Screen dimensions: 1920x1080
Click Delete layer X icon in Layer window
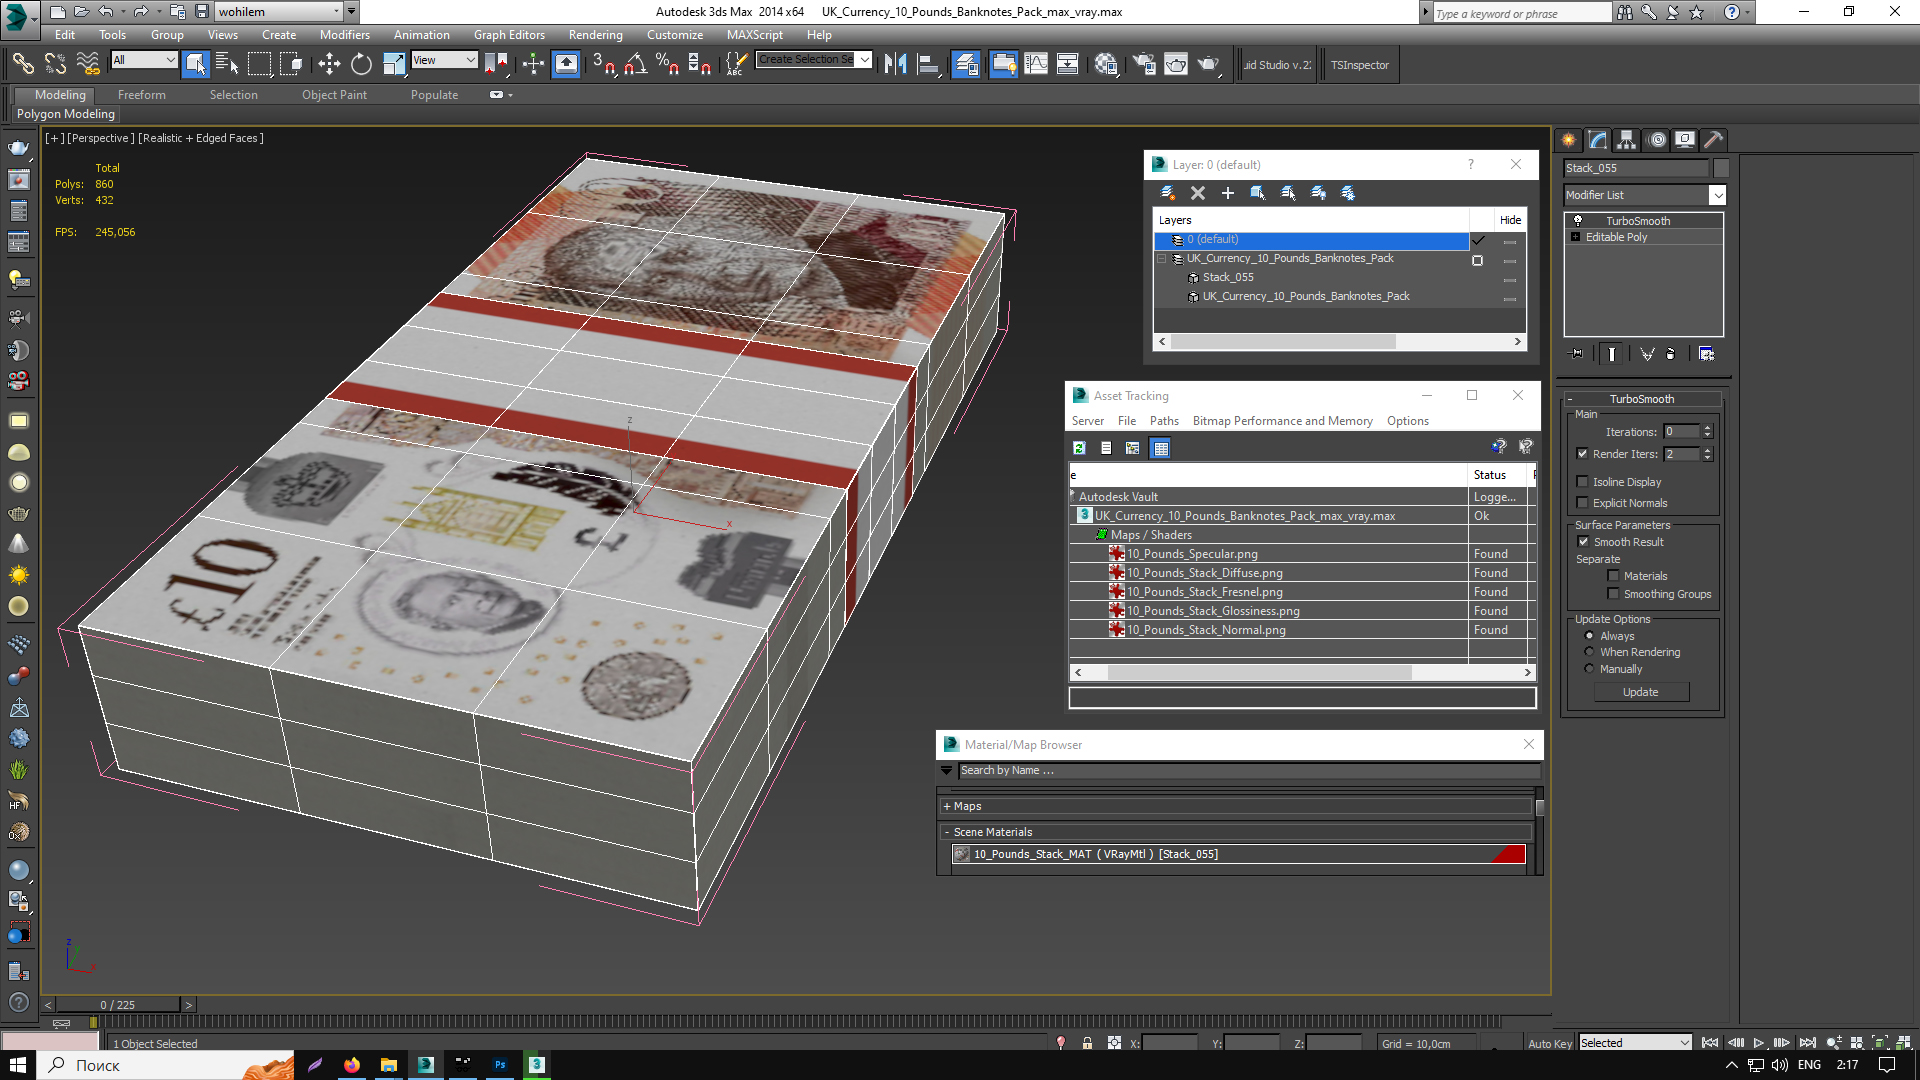coord(1198,193)
